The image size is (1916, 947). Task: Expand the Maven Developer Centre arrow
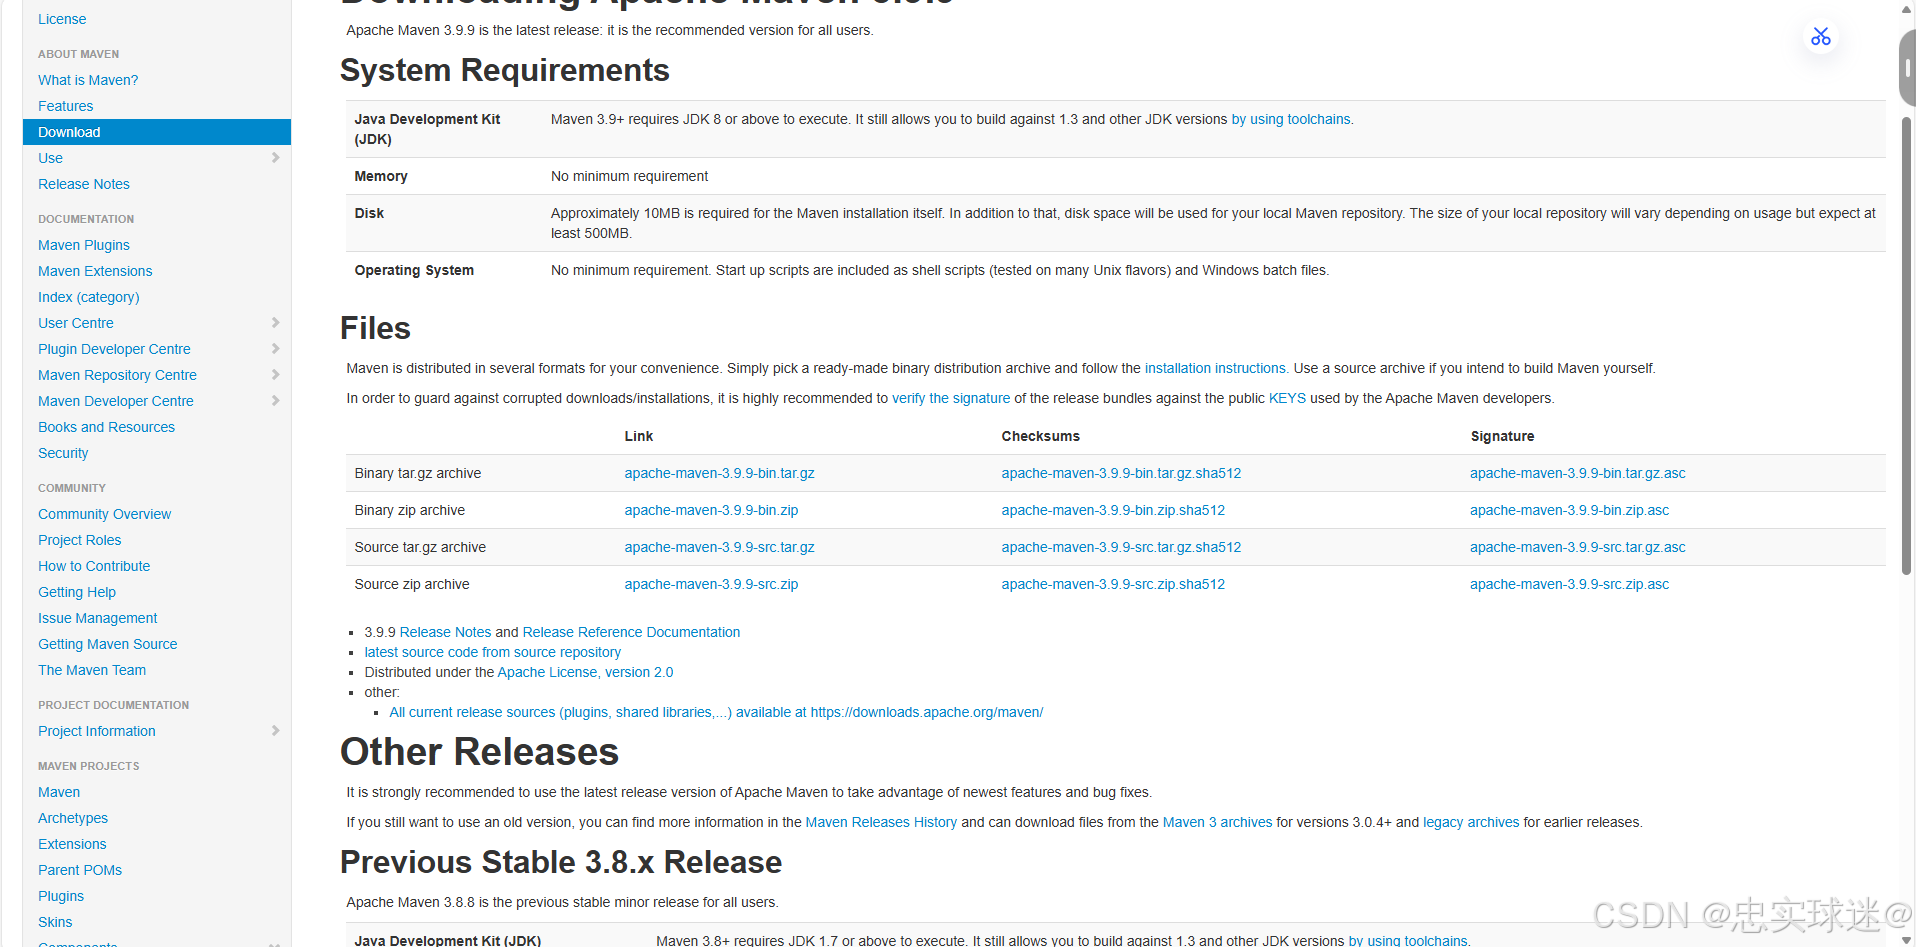pos(275,401)
